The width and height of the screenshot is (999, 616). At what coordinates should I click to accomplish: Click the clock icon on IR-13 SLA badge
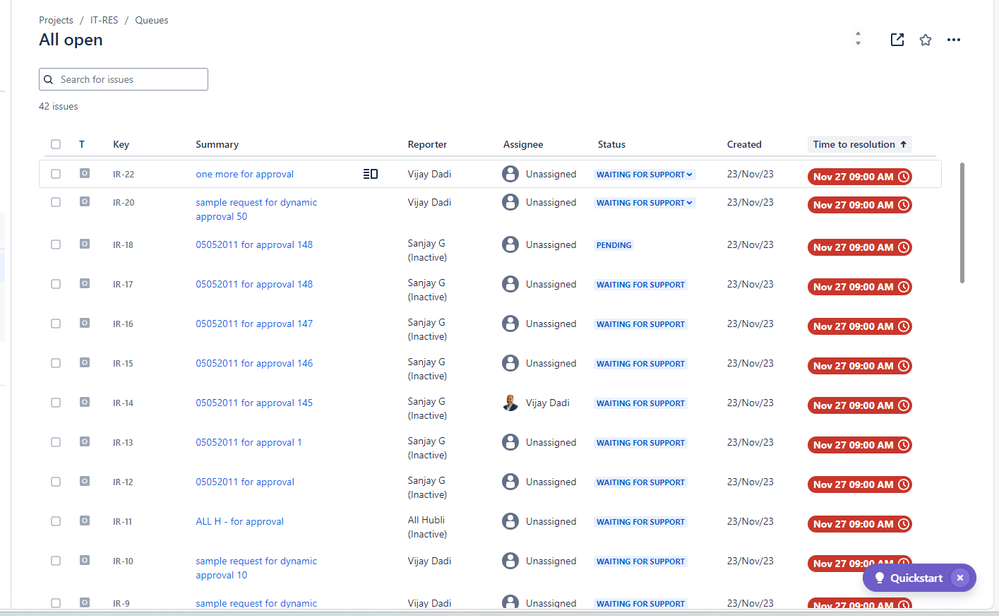click(x=903, y=445)
